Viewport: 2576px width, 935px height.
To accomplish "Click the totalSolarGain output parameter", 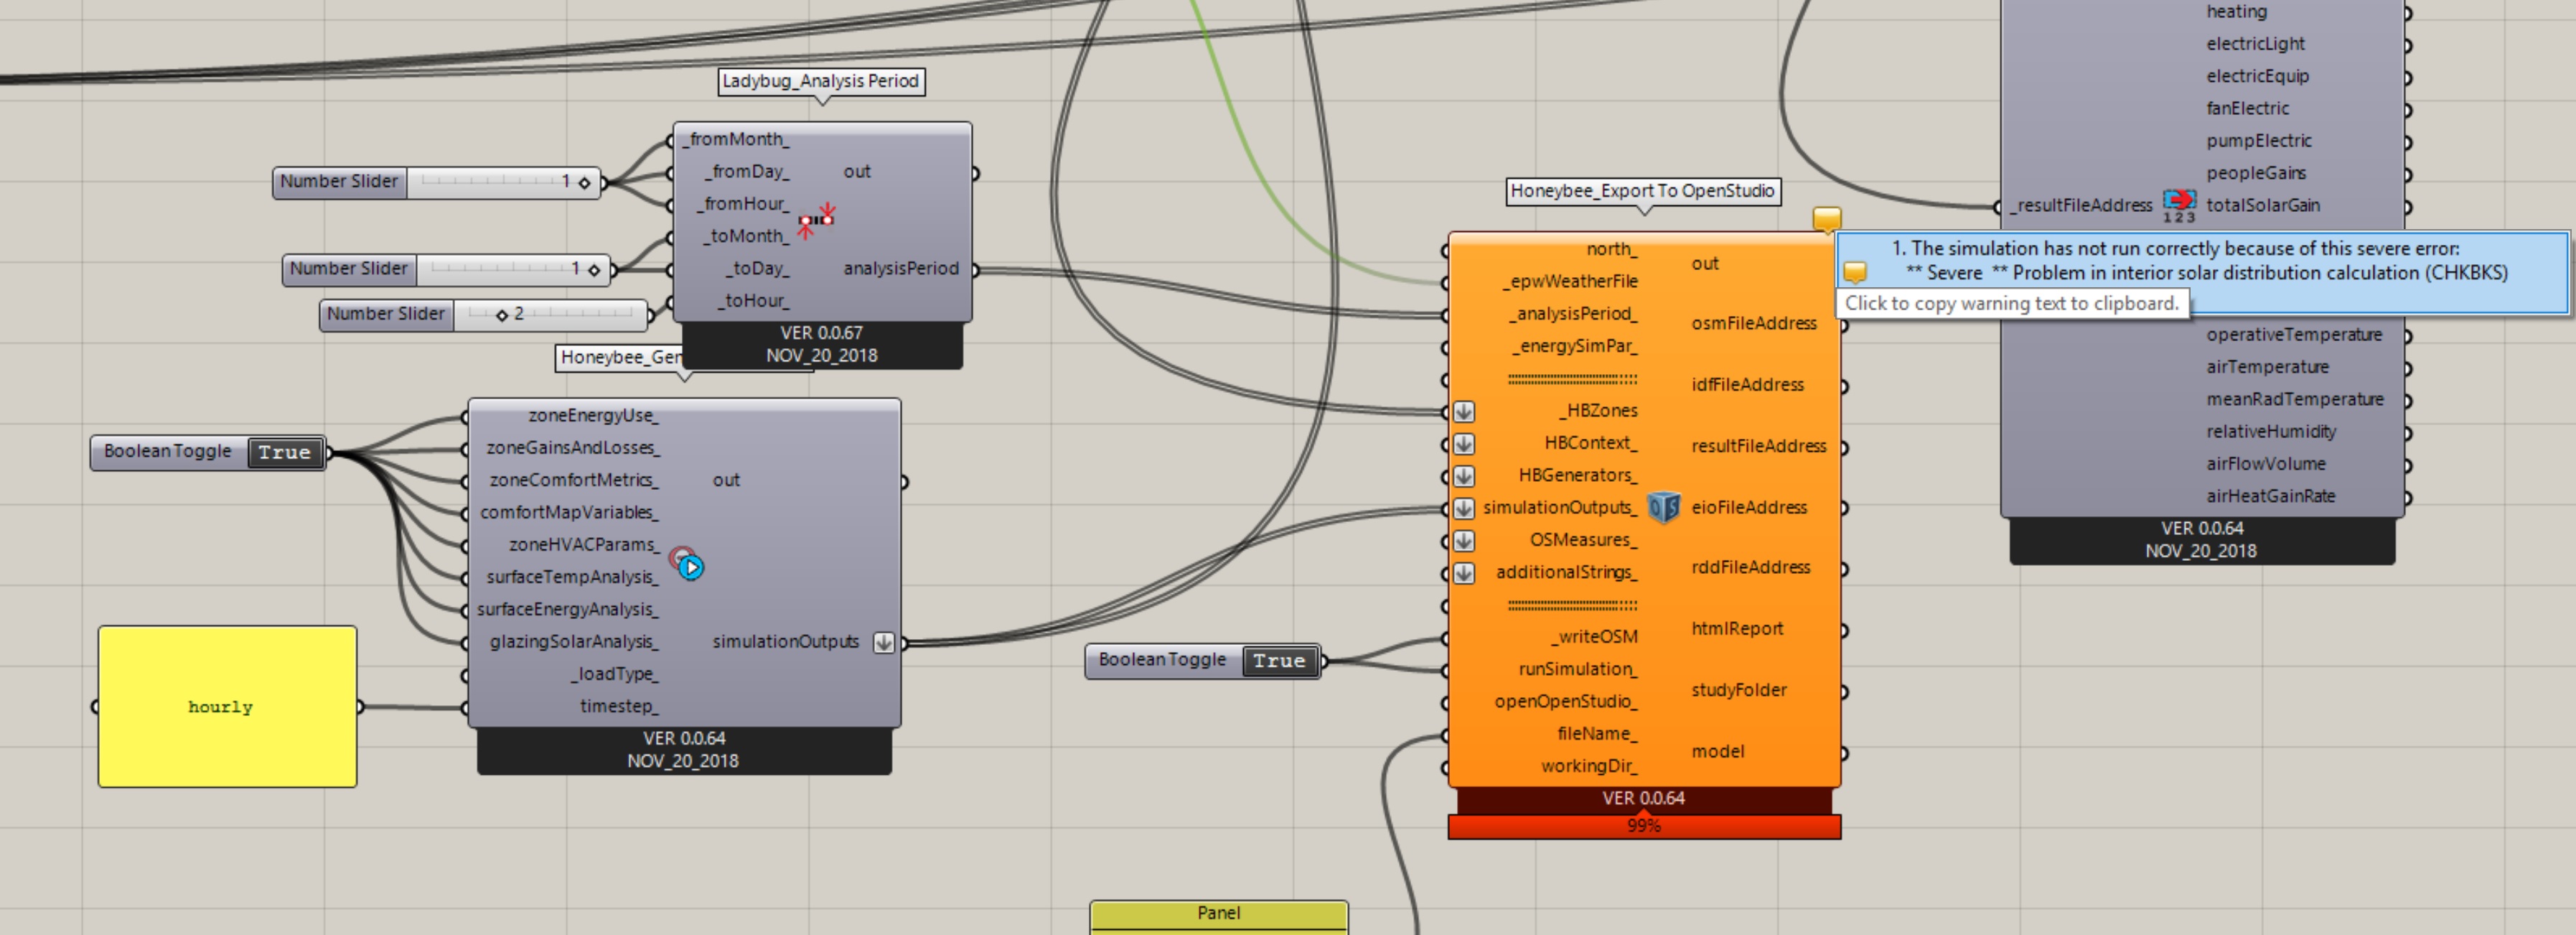I will tap(2263, 205).
